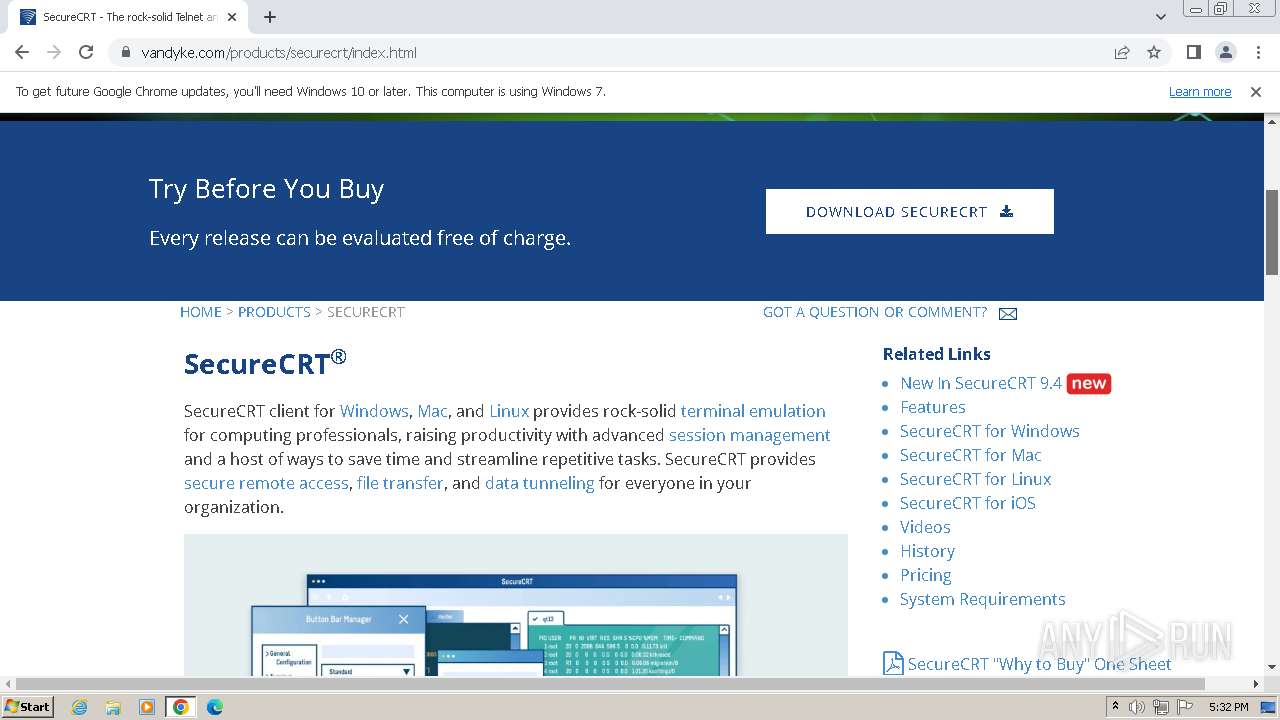This screenshot has height=720, width=1280.
Task: Click the volume speaker tray icon
Action: click(x=1137, y=707)
